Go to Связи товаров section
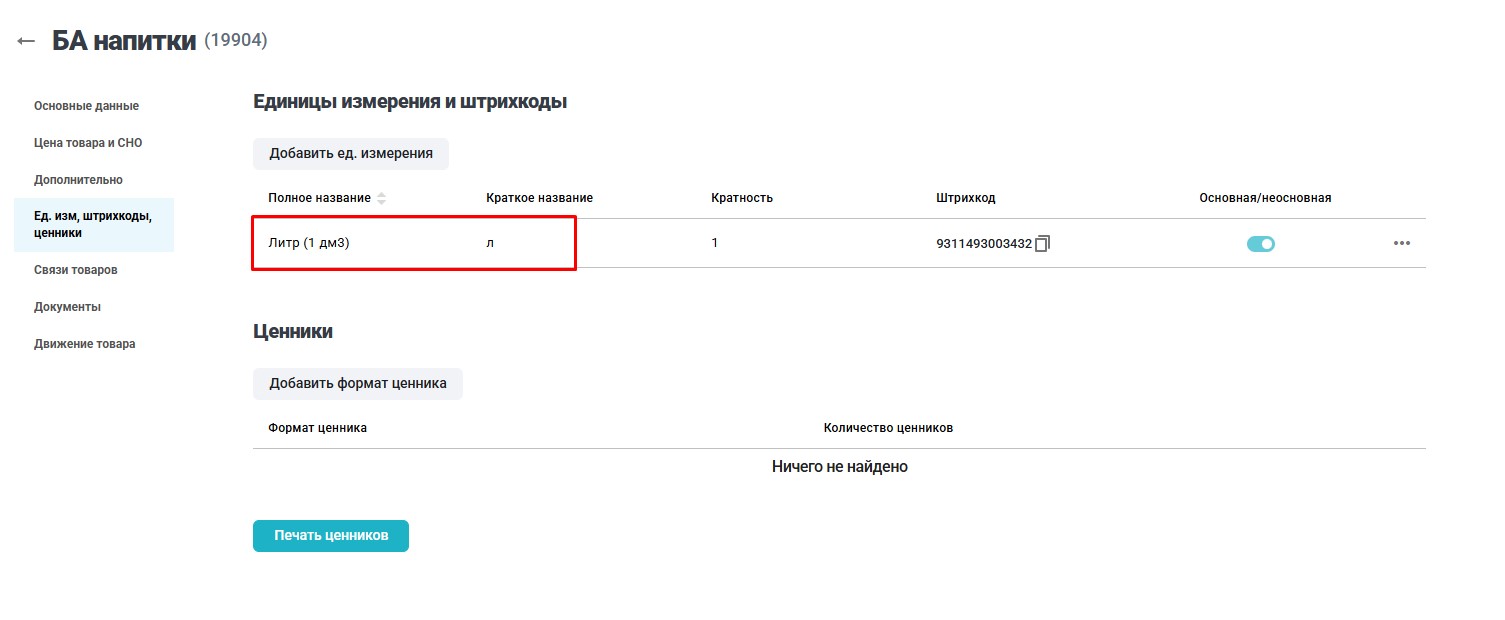Screen dimensions: 1505x620 point(76,269)
